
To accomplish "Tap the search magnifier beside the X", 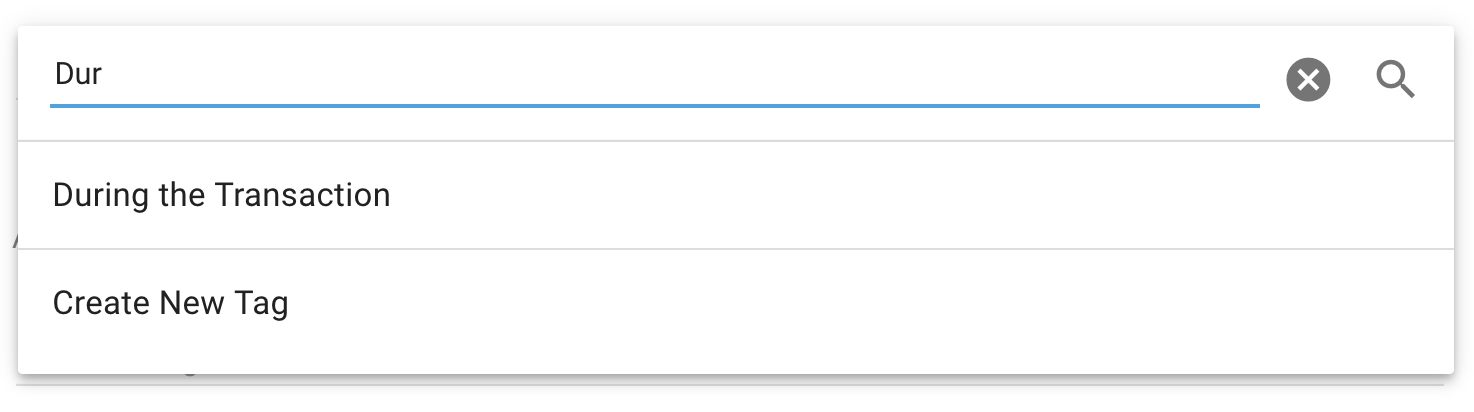I will pos(1395,79).
